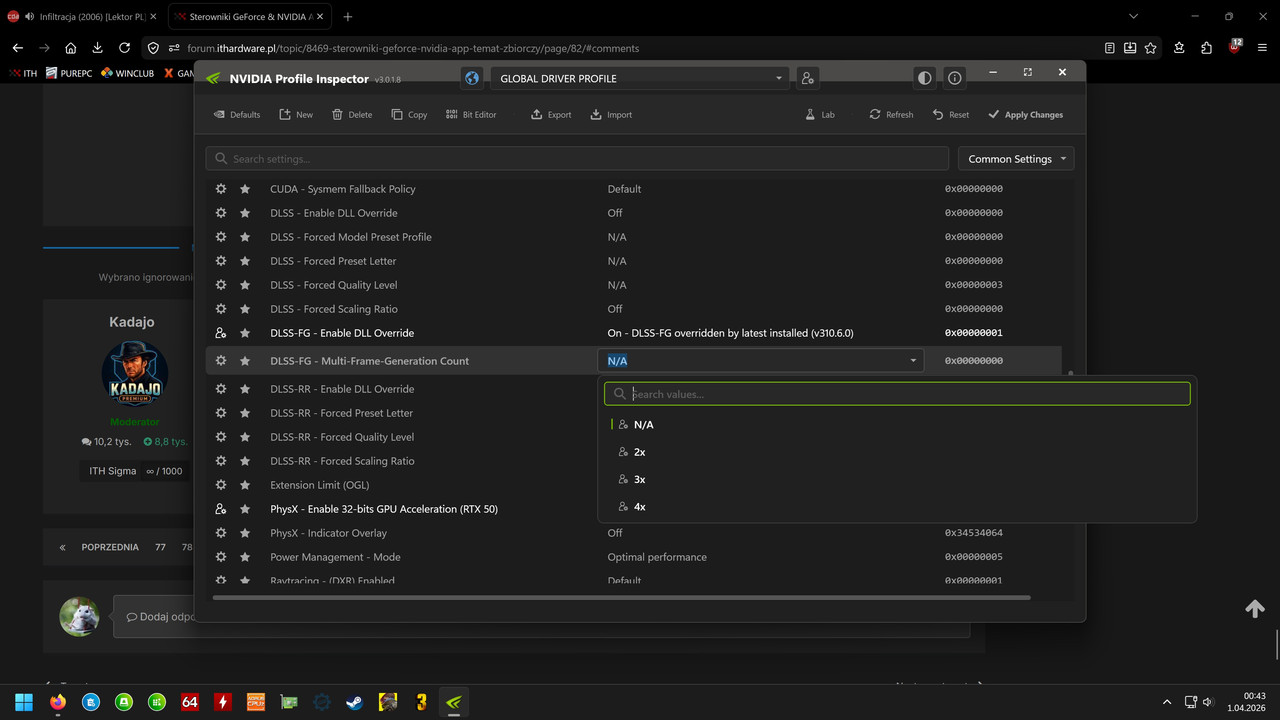Toggle favorite star for DLSS-RR Enable DLL Override
1280x720 pixels.
pyautogui.click(x=245, y=389)
